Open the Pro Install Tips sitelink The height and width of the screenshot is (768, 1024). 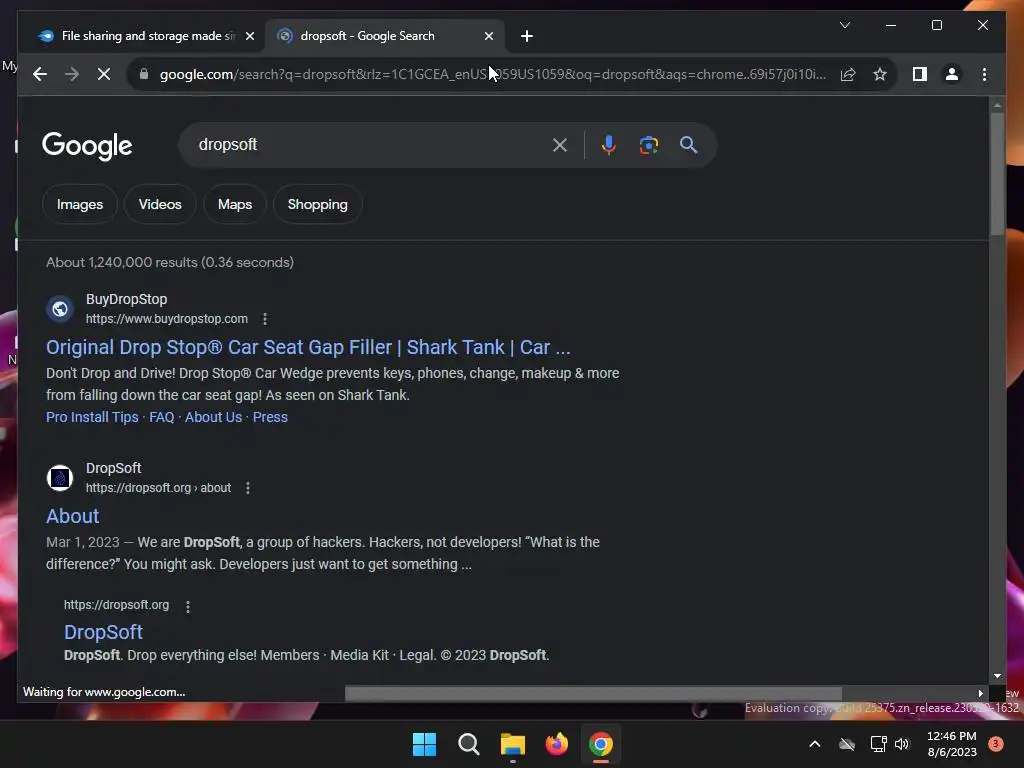pyautogui.click(x=92, y=417)
